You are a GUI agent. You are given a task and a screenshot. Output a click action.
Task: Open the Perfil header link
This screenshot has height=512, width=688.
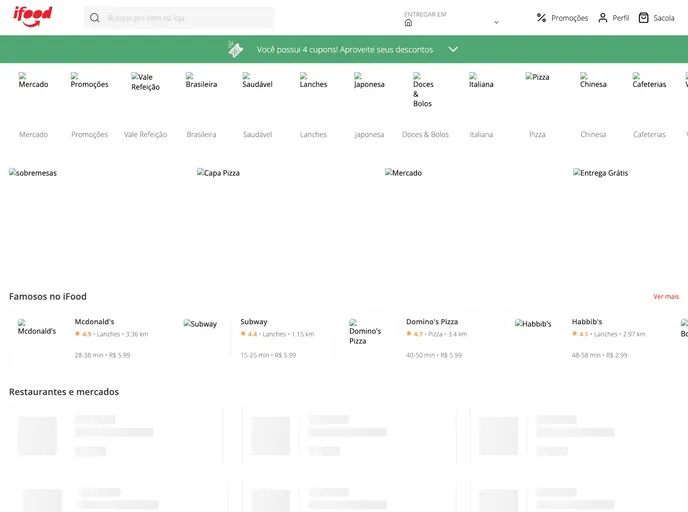[x=620, y=18]
